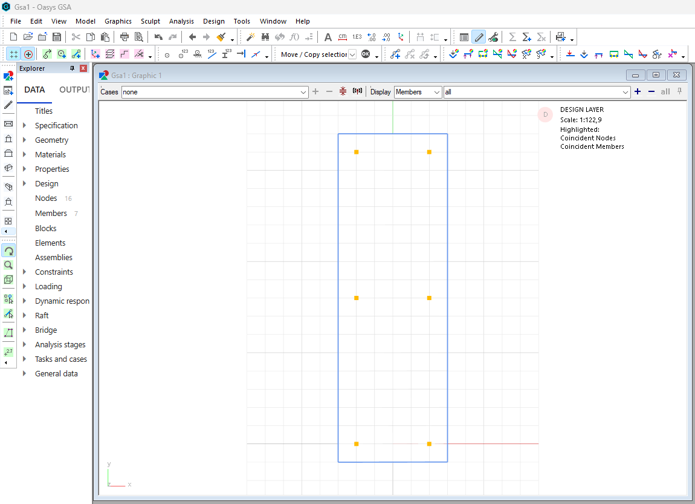Switch to the OUTPUT tab in Explorer
The image size is (695, 504).
click(x=74, y=90)
